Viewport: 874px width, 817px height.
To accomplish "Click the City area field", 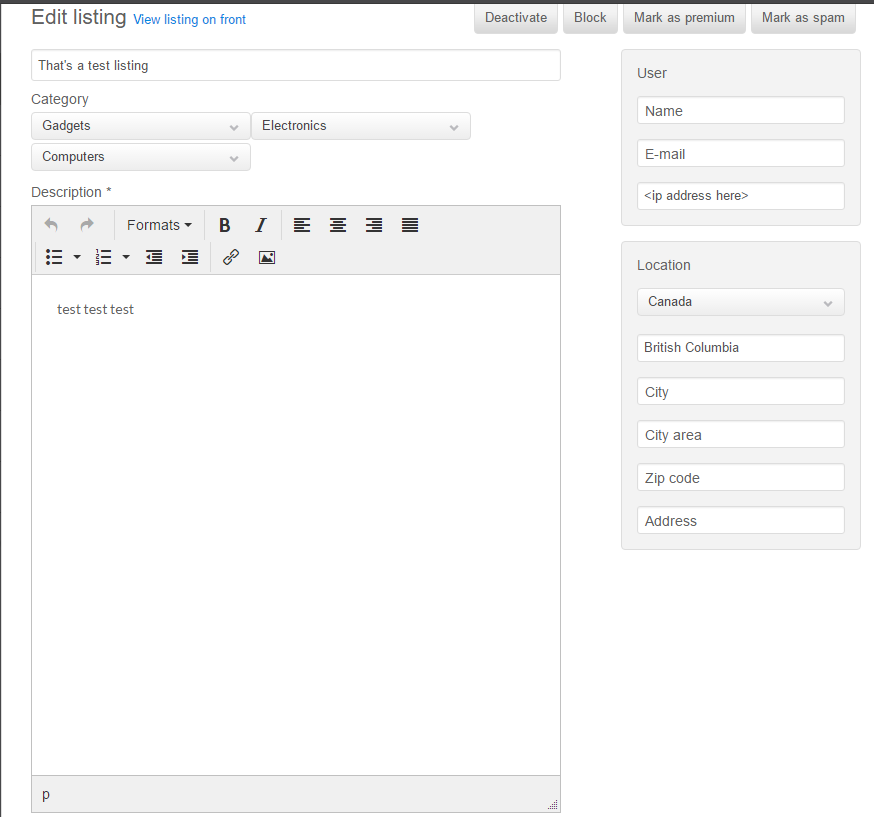I will [x=741, y=434].
